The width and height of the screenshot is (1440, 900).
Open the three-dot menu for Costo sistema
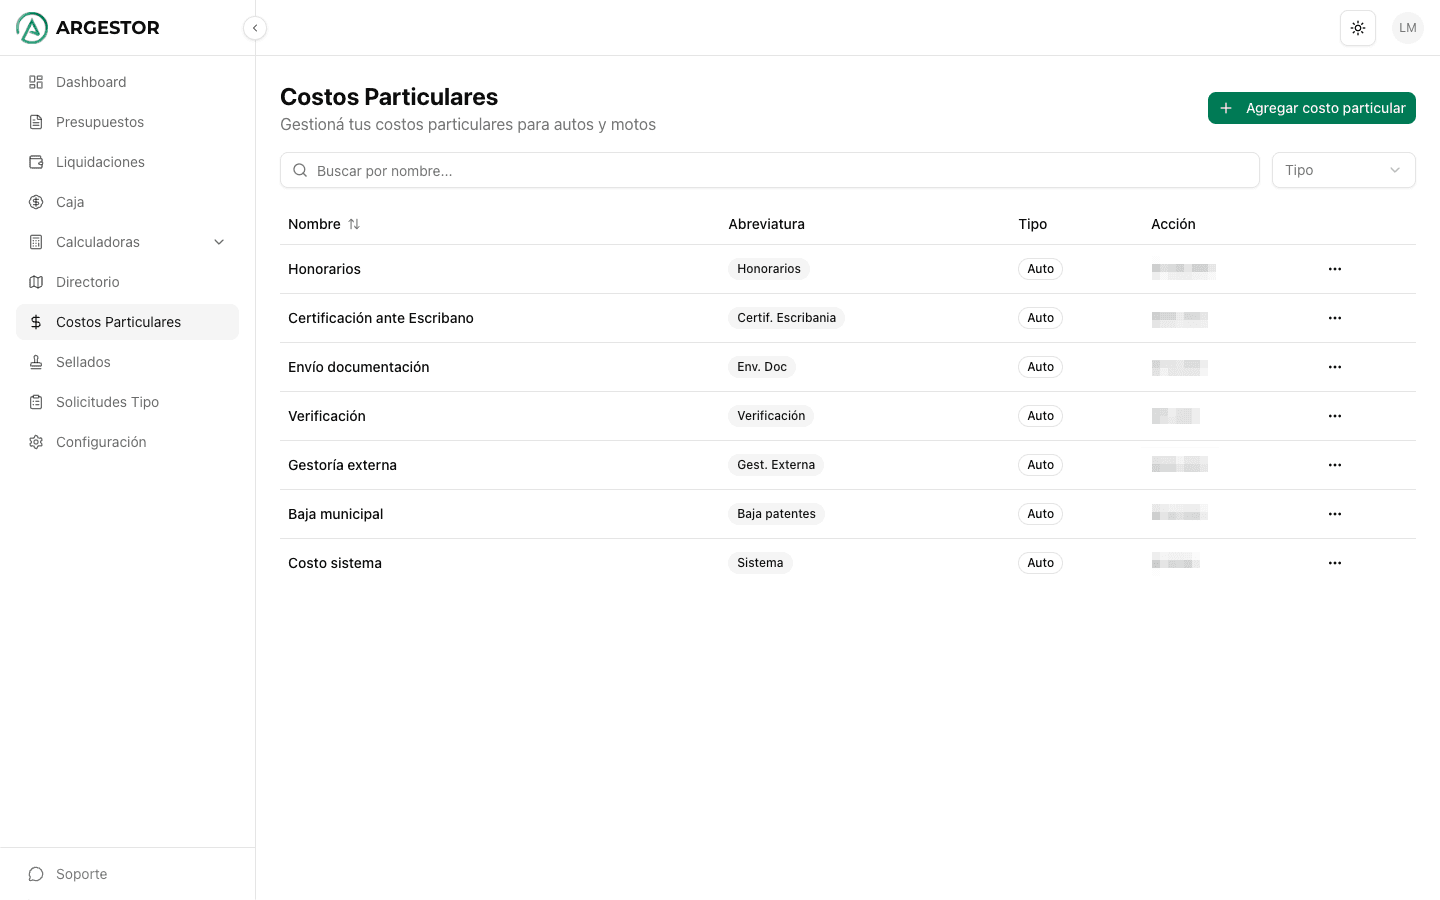pos(1335,563)
